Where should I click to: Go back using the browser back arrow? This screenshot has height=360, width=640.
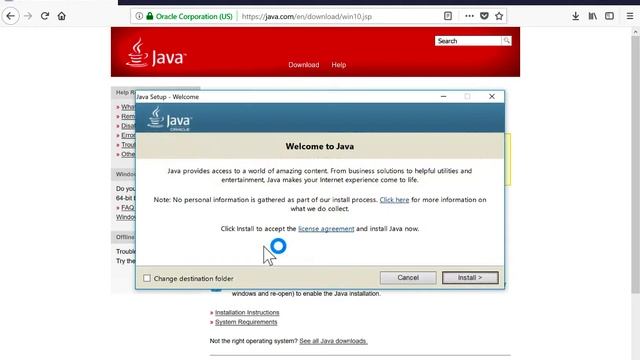point(11,16)
